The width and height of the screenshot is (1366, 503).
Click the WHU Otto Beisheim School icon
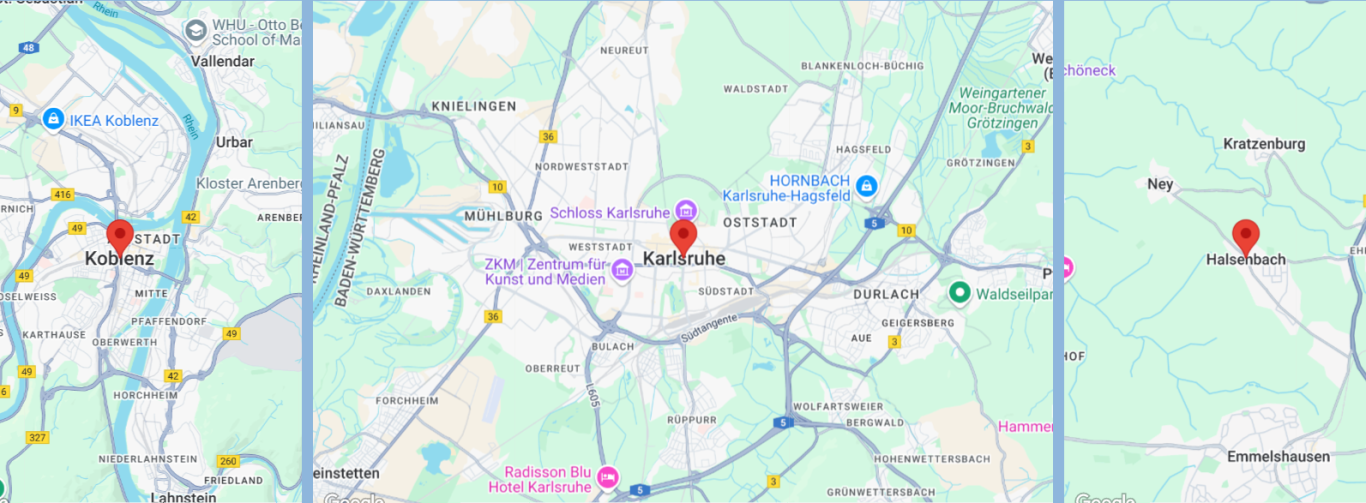coord(197,31)
